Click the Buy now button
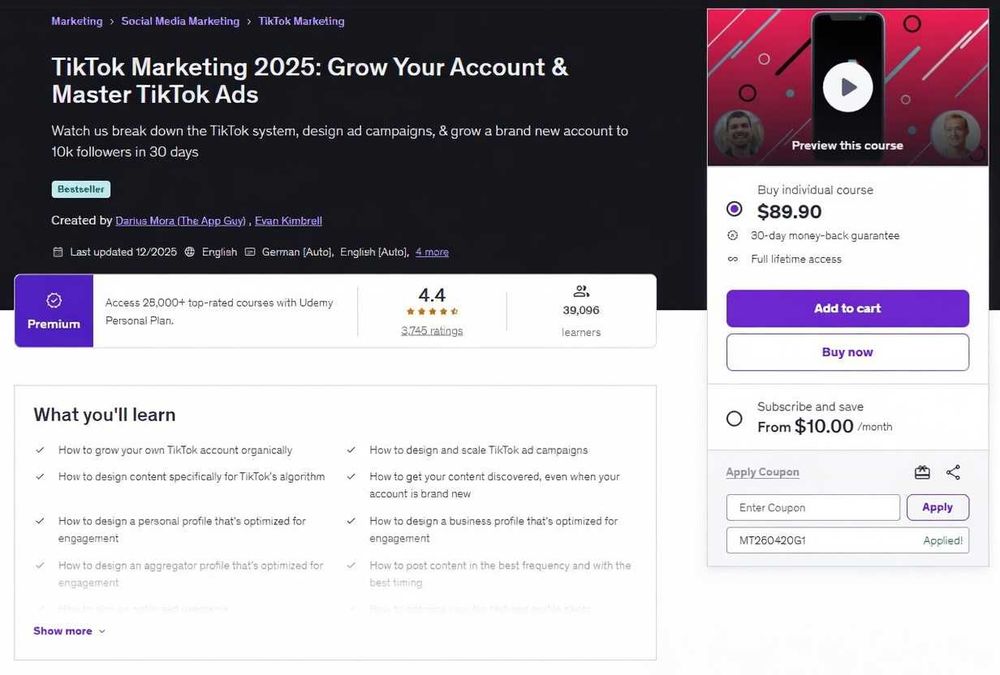Viewport: 1000px width, 675px height. [847, 352]
